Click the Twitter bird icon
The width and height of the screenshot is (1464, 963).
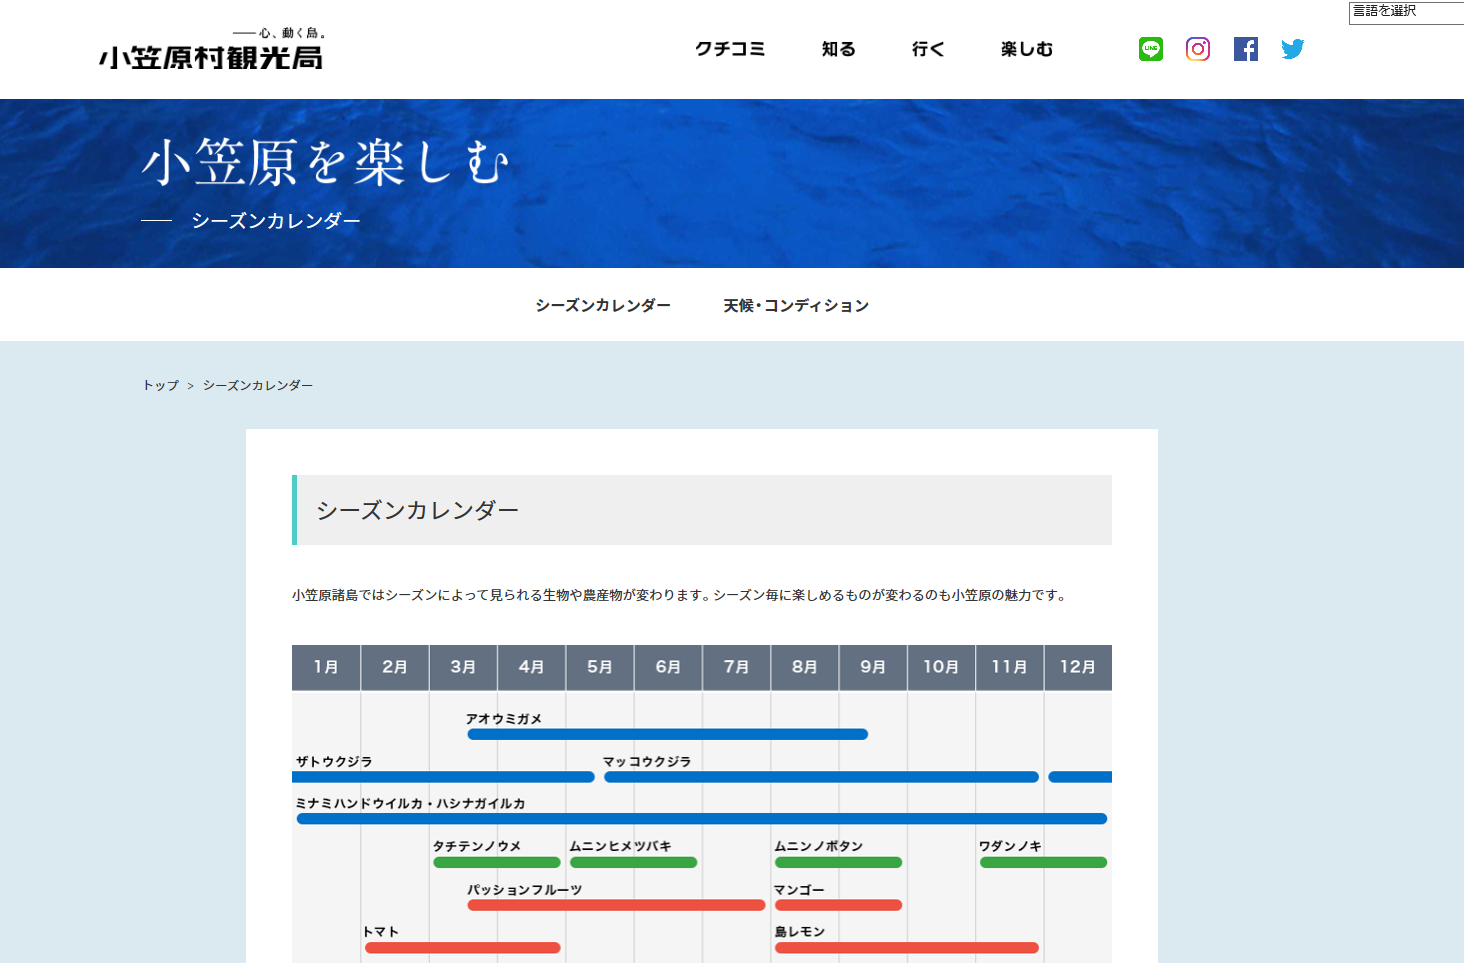pos(1292,49)
